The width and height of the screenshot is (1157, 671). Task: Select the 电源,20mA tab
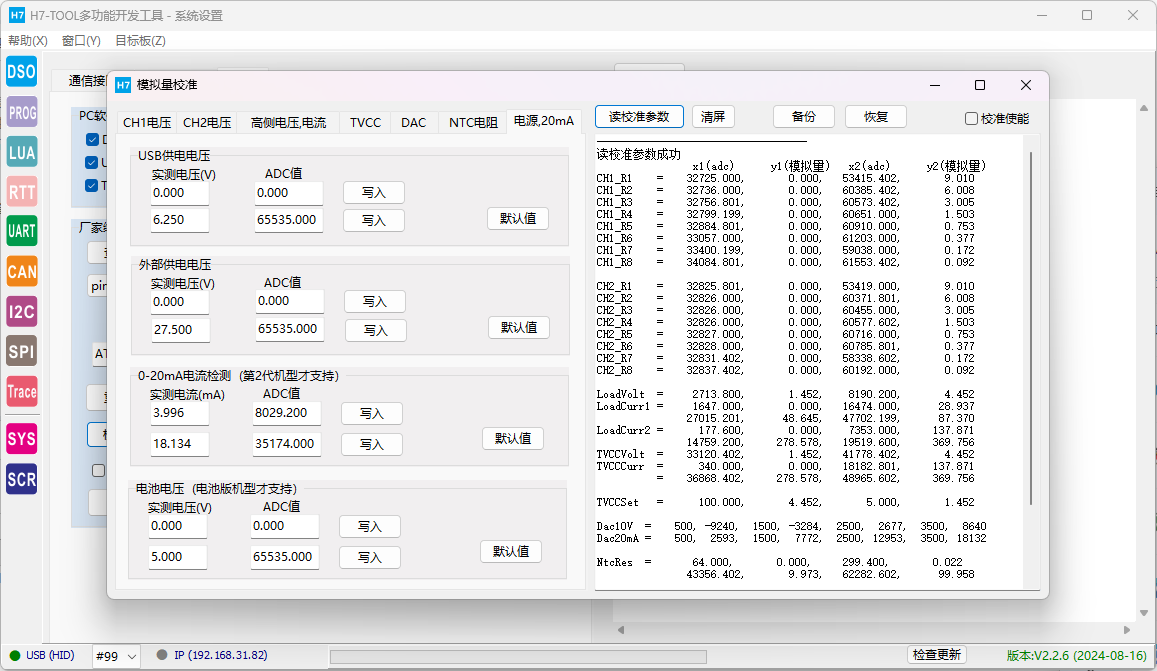pos(544,121)
